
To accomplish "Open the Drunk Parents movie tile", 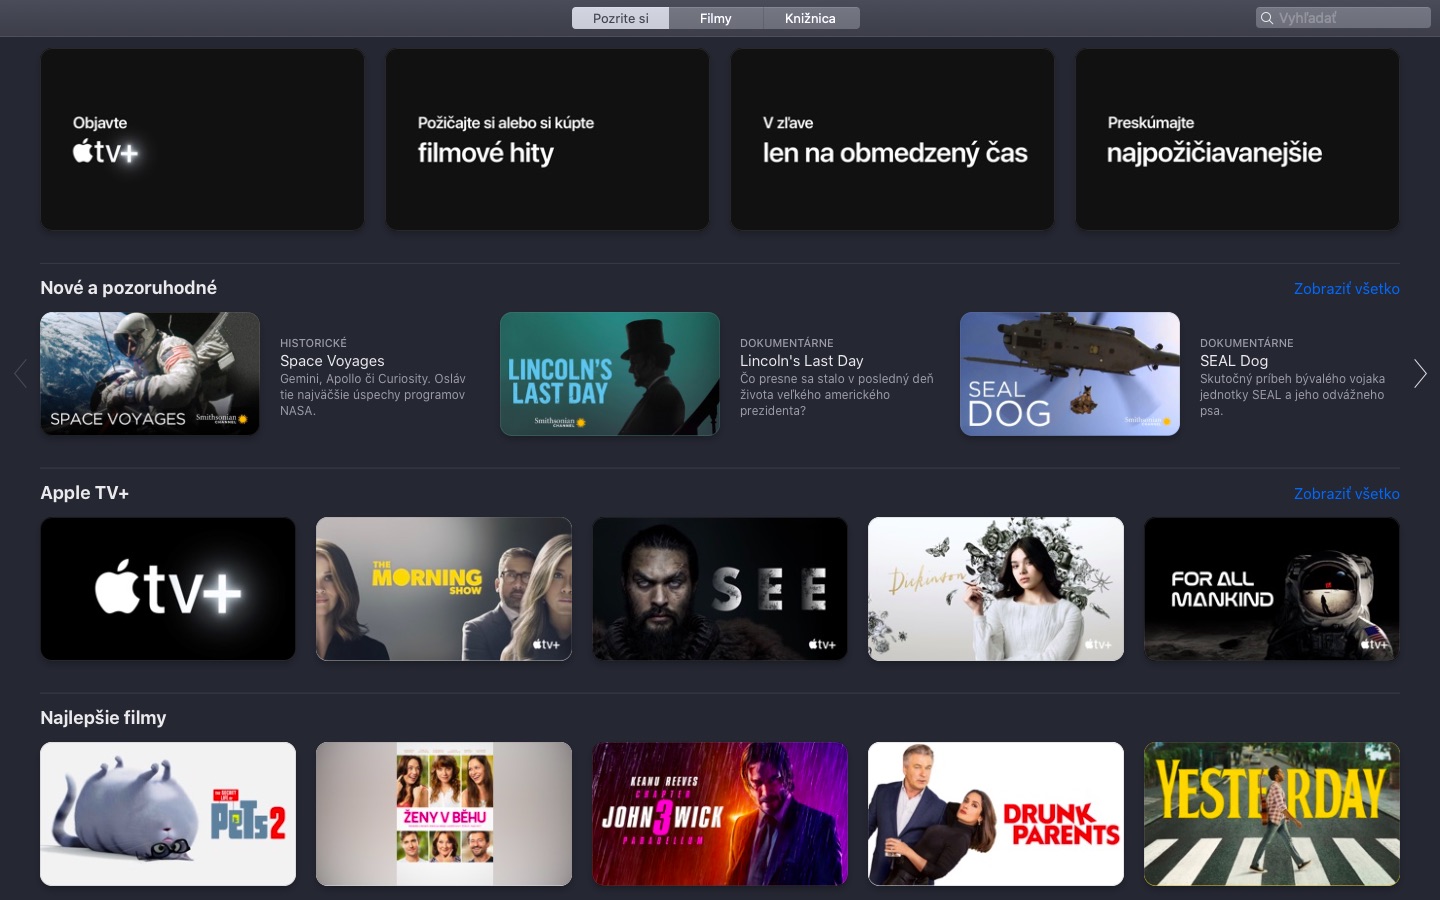I will 996,814.
